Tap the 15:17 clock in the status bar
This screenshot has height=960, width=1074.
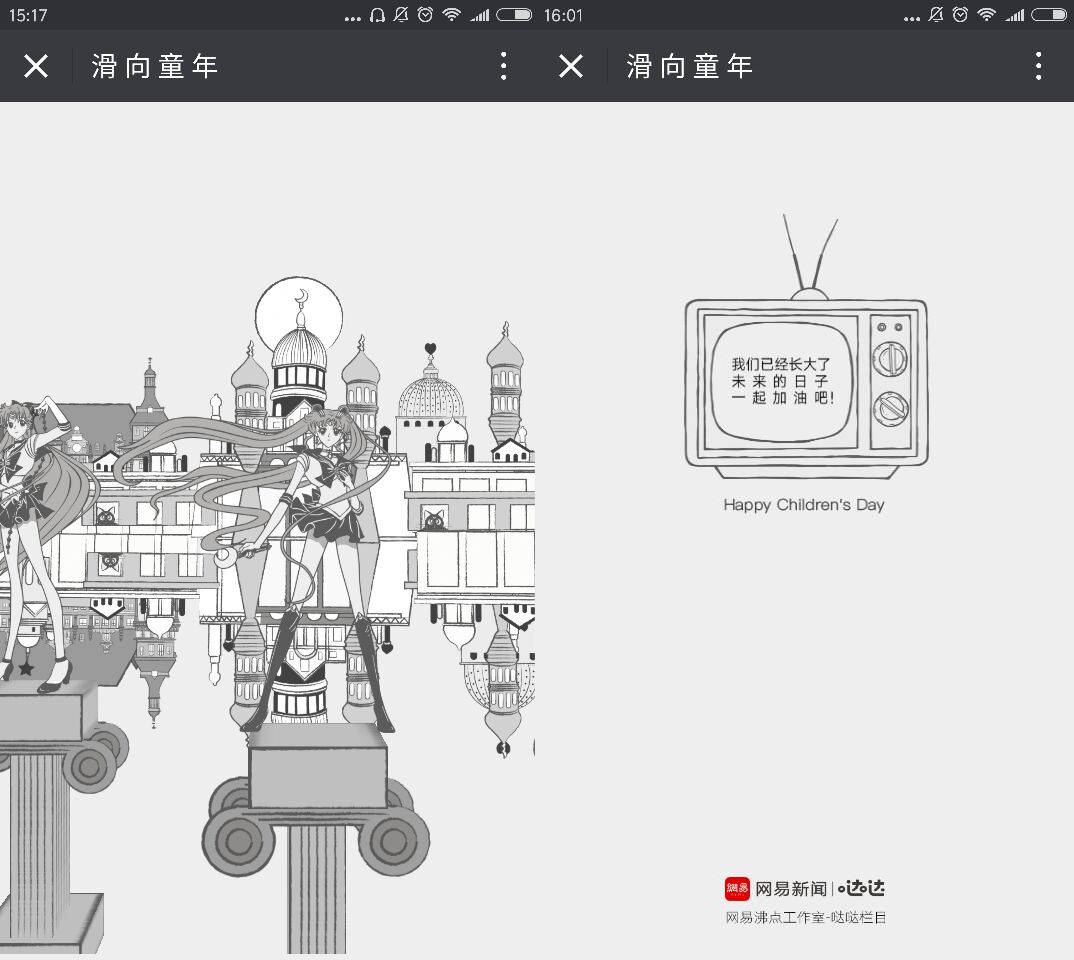pyautogui.click(x=28, y=15)
